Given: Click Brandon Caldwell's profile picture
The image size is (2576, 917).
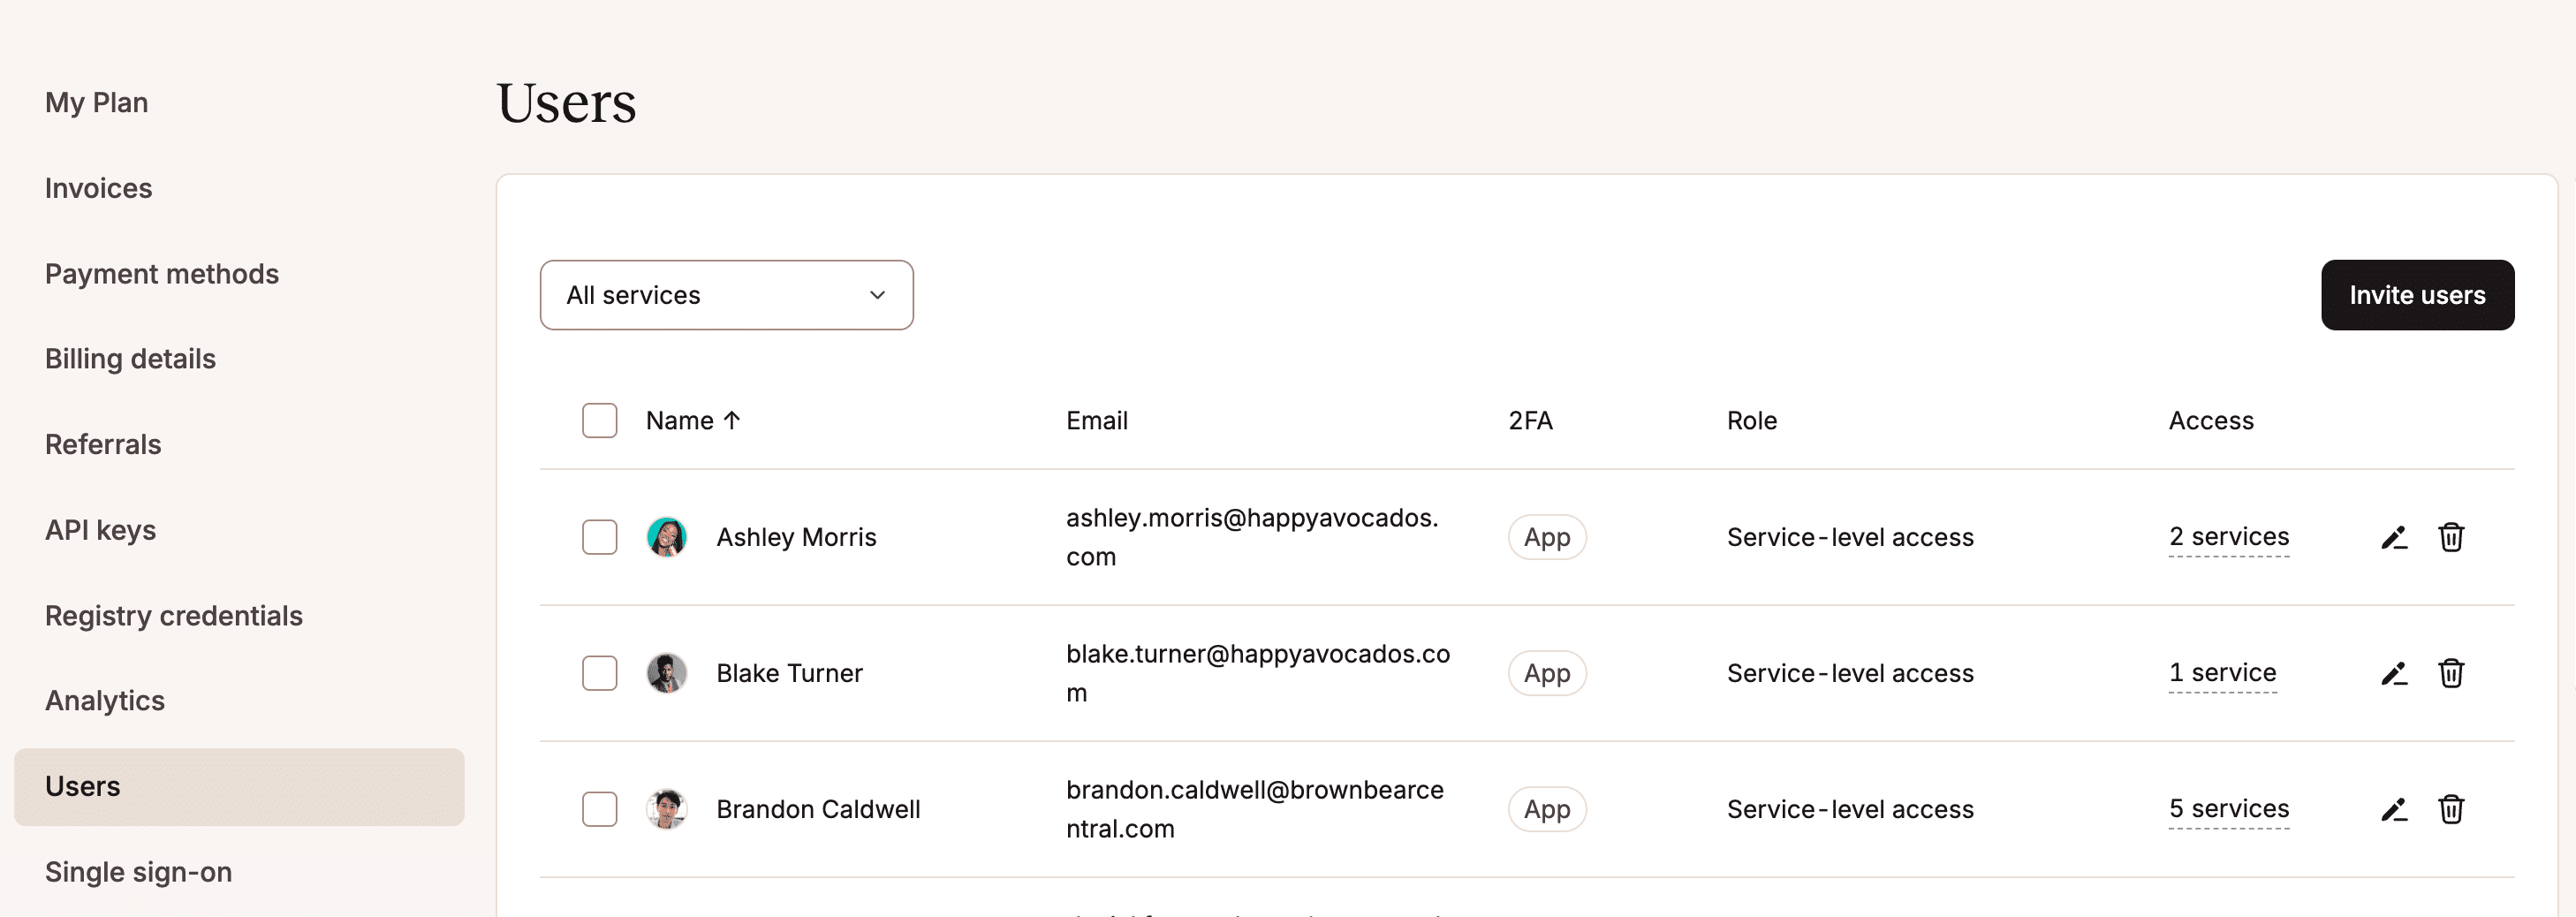Looking at the screenshot, I should pyautogui.click(x=667, y=809).
